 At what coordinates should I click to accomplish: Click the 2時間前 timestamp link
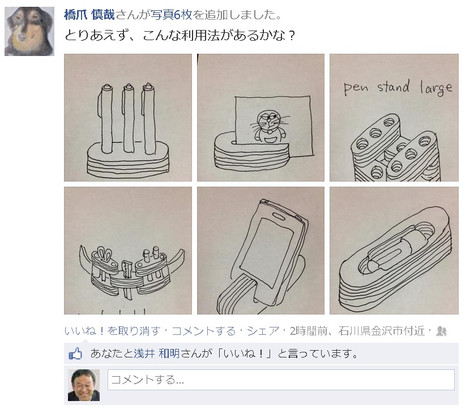click(x=308, y=331)
